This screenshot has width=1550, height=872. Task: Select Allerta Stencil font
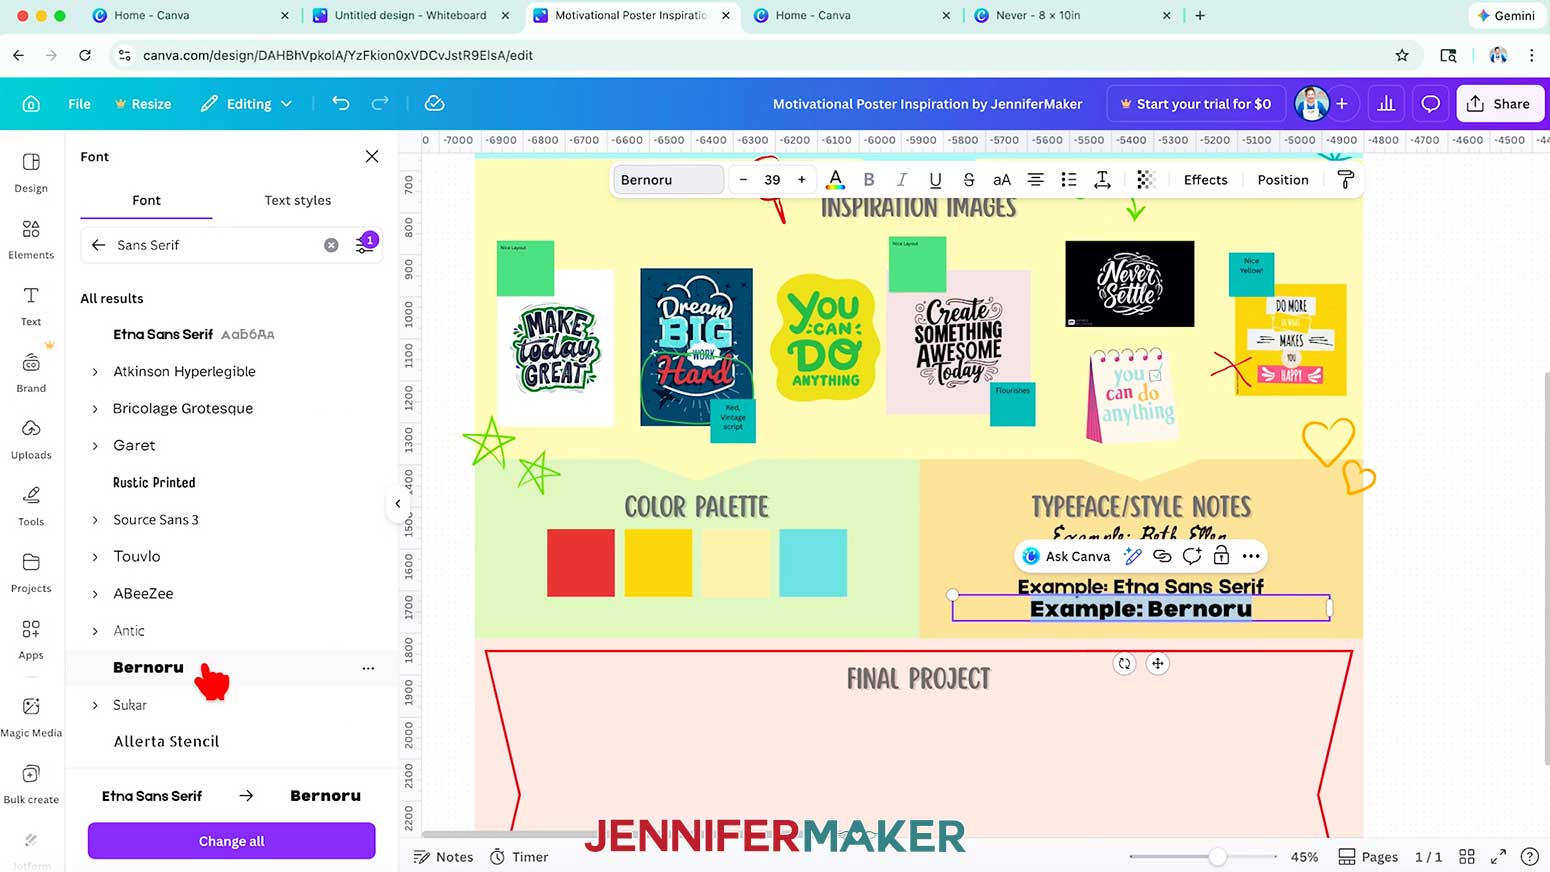coord(166,741)
